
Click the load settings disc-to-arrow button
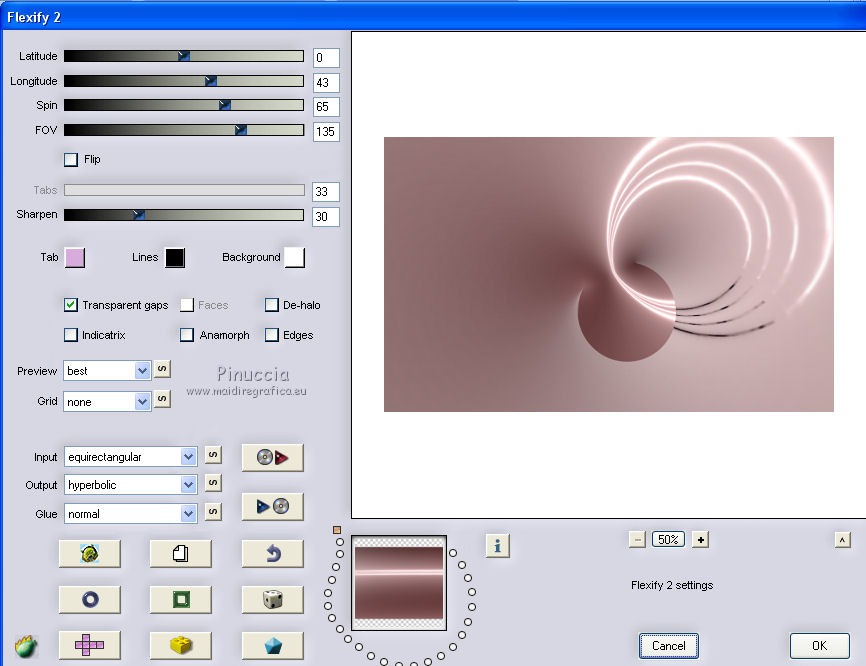[272, 457]
